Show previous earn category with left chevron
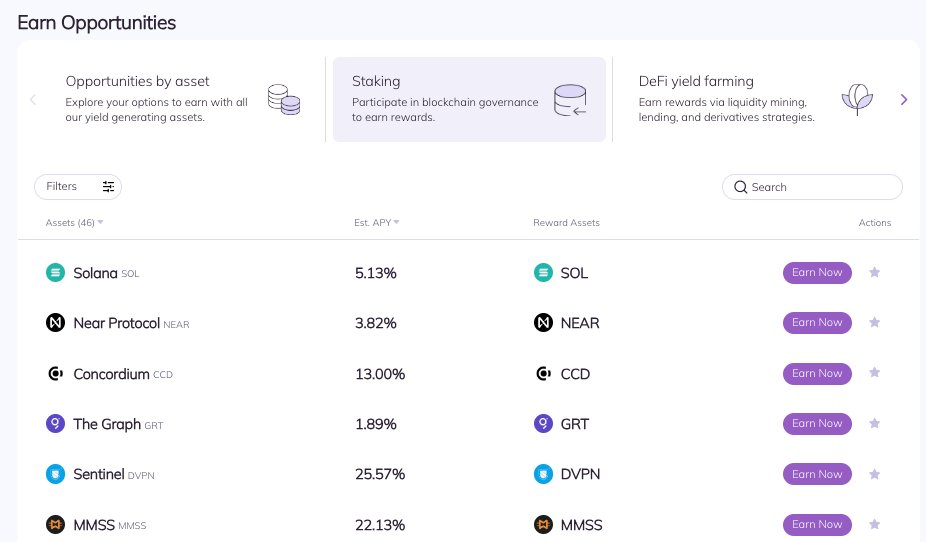The height and width of the screenshot is (542, 926). [33, 99]
